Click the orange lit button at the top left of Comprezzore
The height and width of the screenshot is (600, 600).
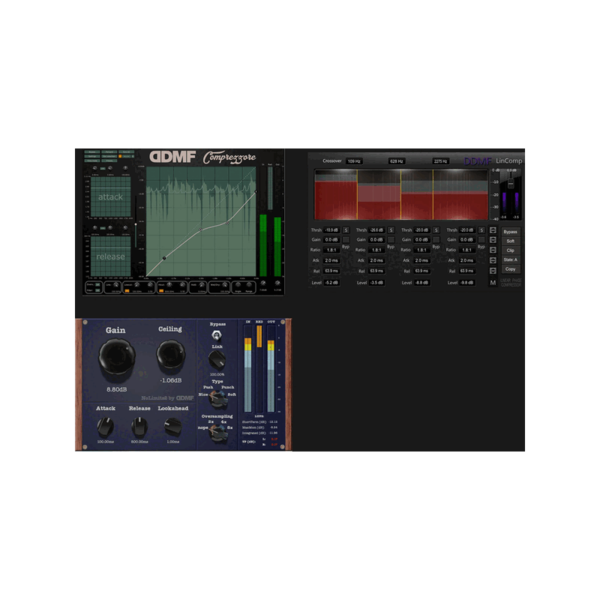(x=120, y=156)
